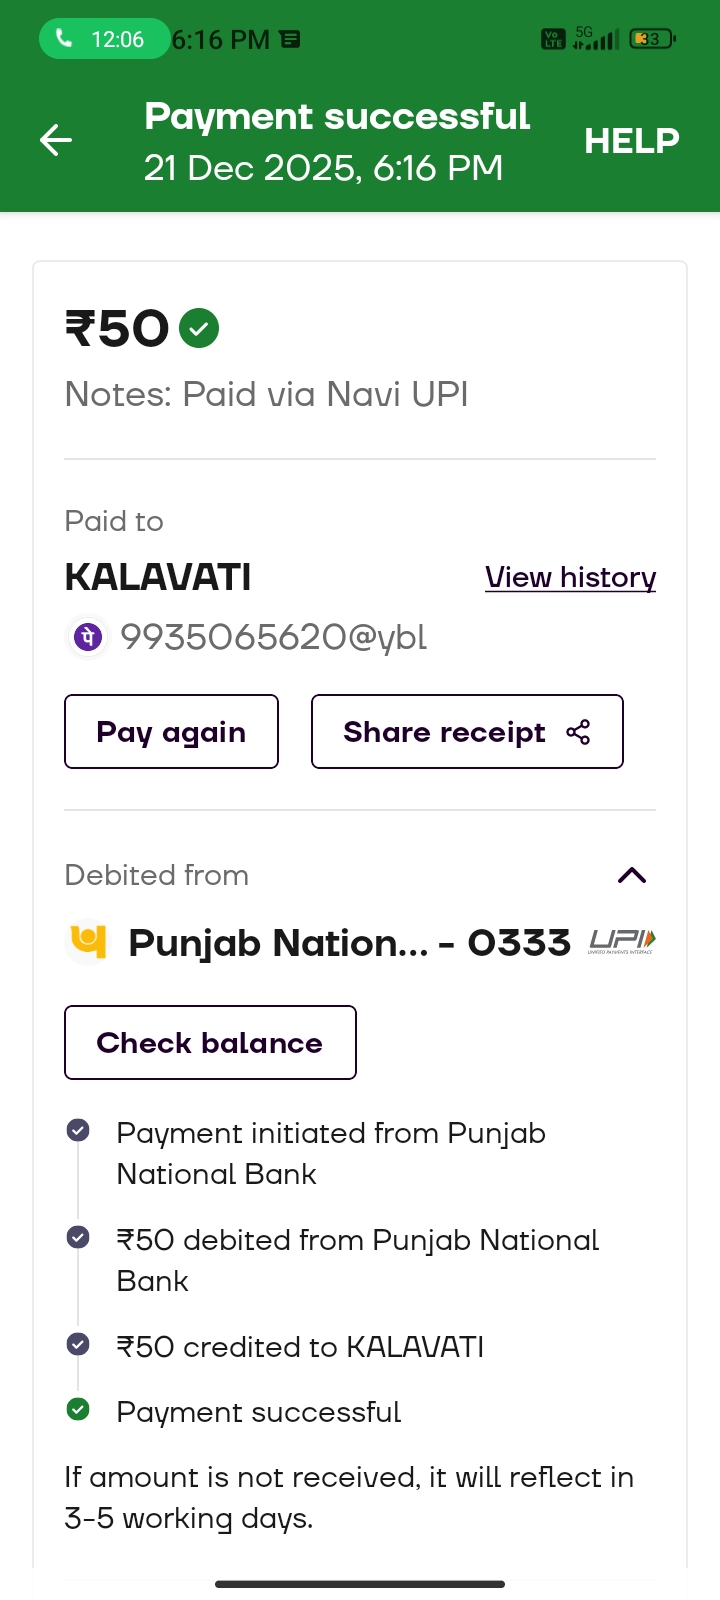Tap the green Payment successful status check
Viewport: 720px width, 1600px height.
(x=78, y=1410)
